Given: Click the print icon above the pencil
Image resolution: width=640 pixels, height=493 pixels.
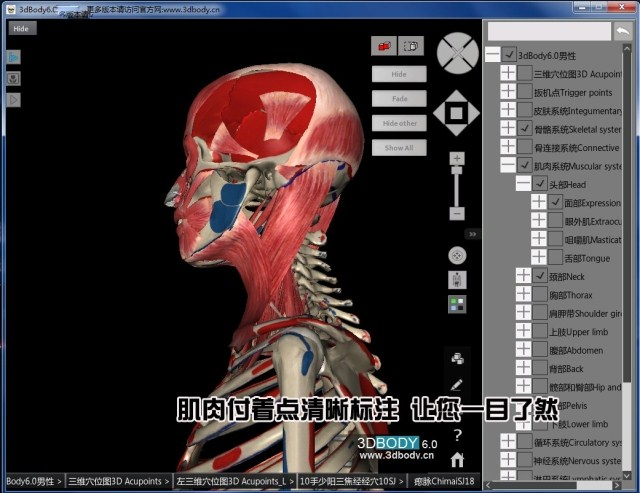Looking at the screenshot, I should pos(457,358).
